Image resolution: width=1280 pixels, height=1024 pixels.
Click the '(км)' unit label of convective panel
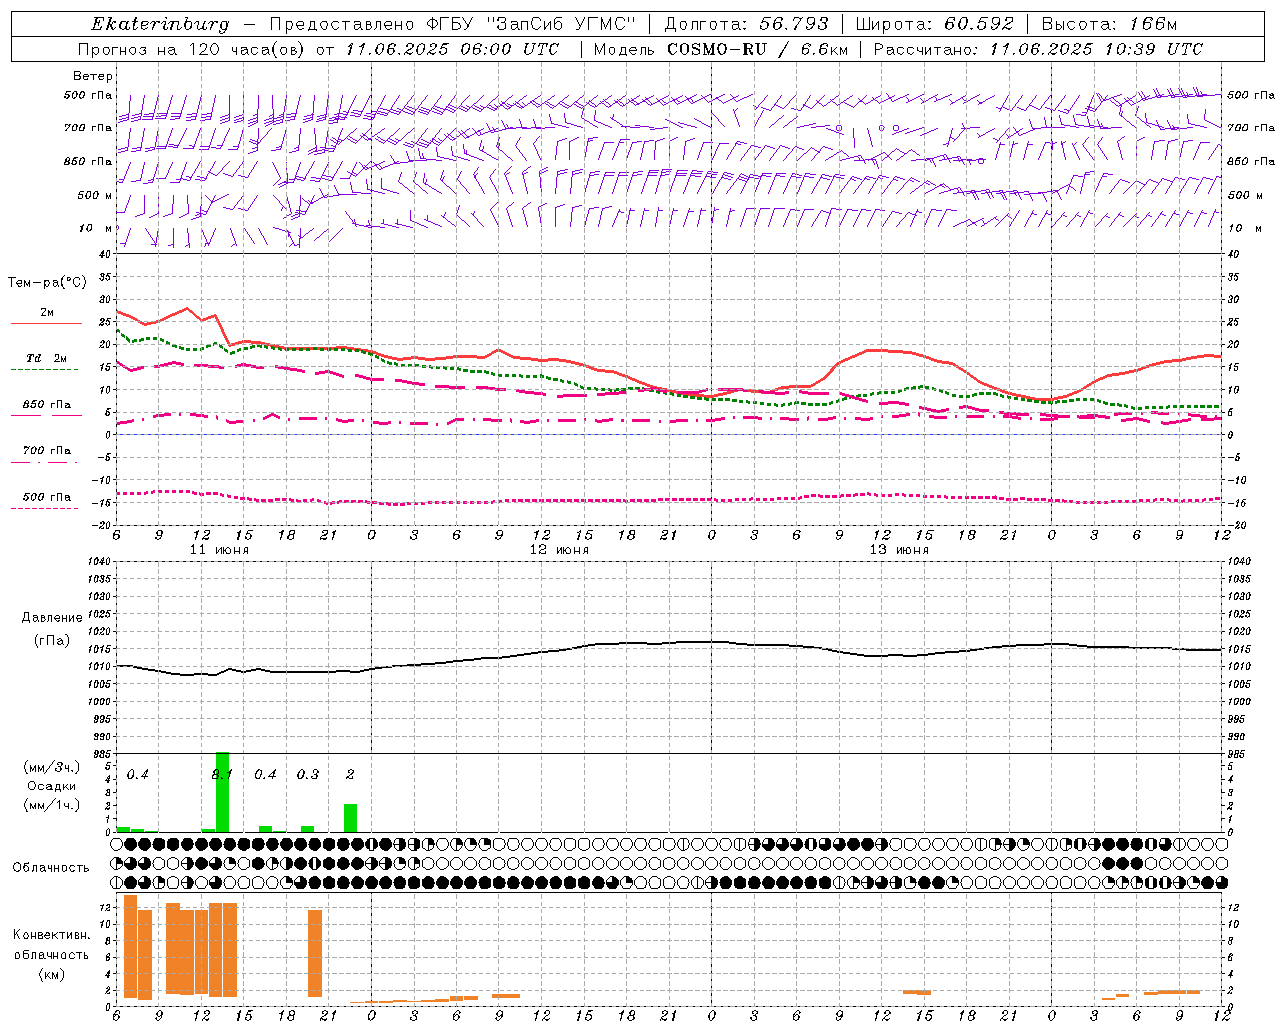click(x=51, y=974)
